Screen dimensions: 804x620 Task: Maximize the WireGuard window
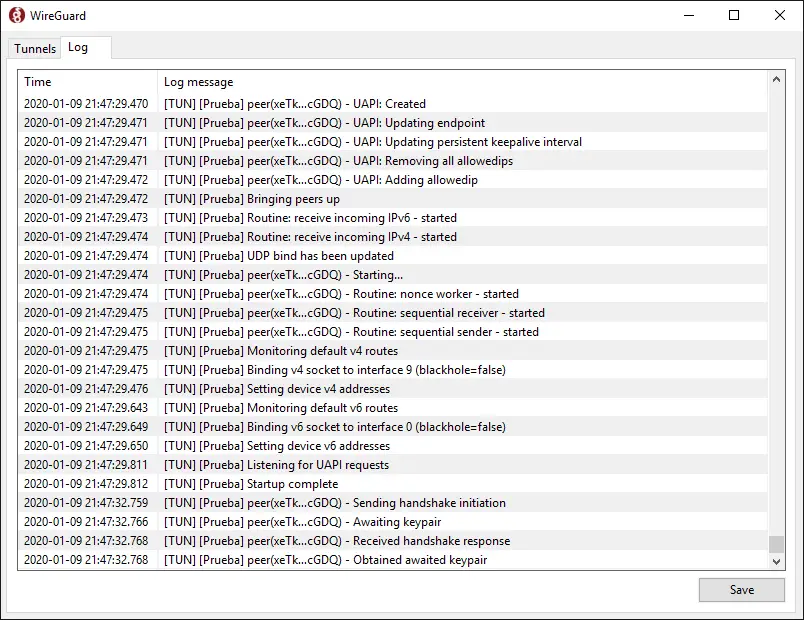[x=734, y=15]
